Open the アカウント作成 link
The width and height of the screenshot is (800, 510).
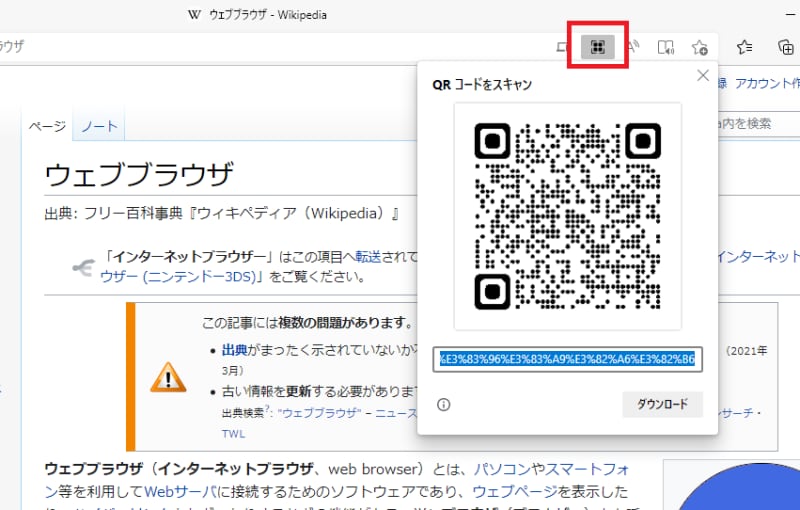pyautogui.click(x=767, y=84)
